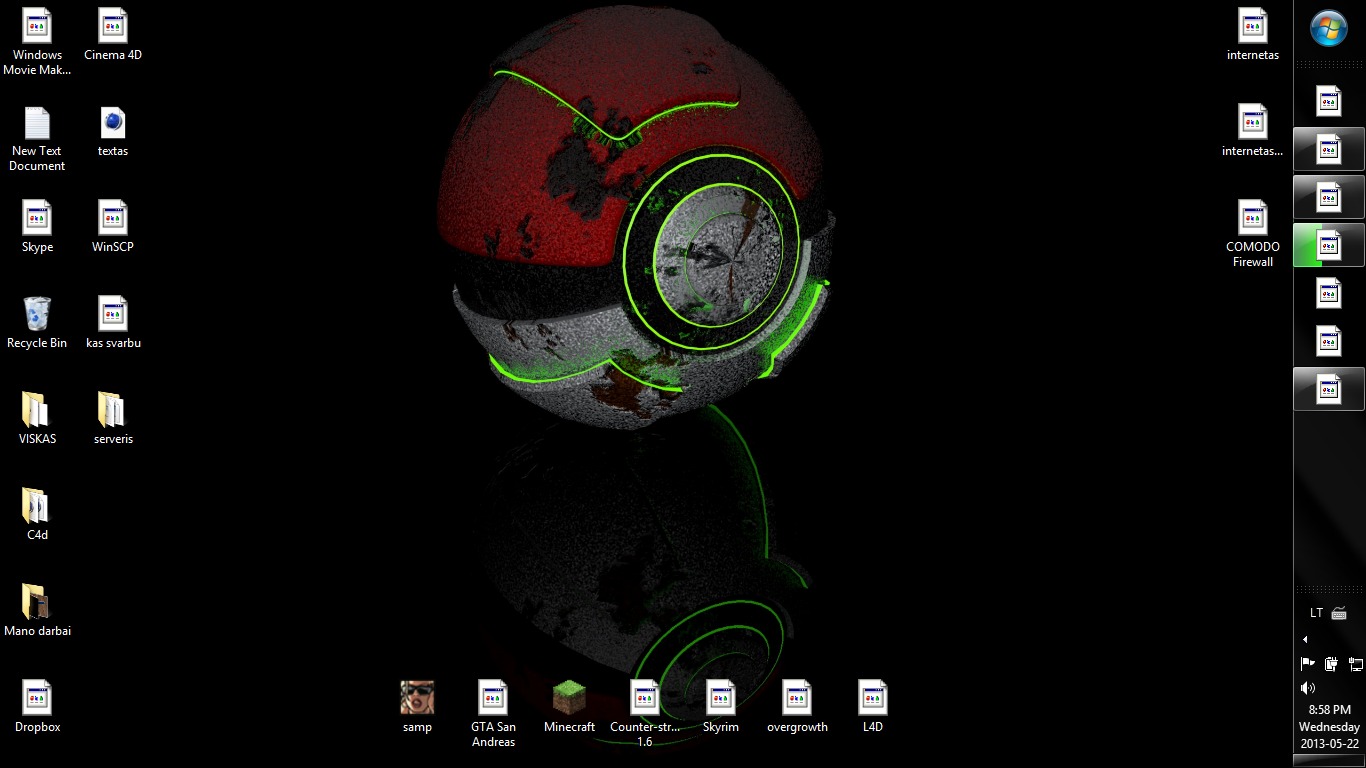Image resolution: width=1366 pixels, height=768 pixels.
Task: Select the Counter-strike 1.6 shortcut
Action: [x=645, y=714]
